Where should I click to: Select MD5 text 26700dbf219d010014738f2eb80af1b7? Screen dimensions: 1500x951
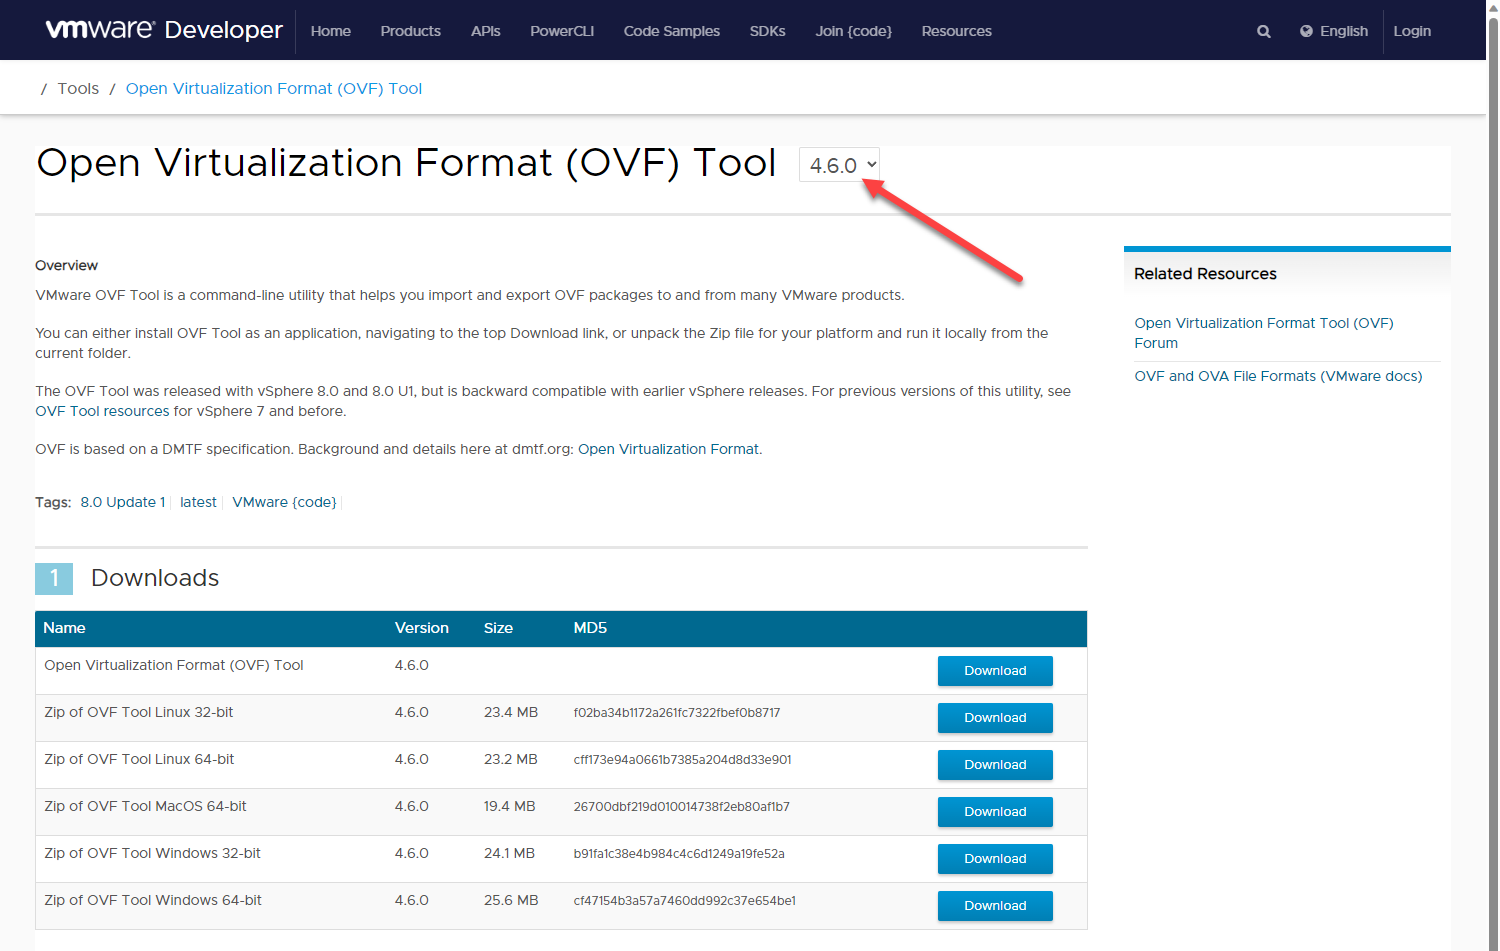(x=681, y=807)
